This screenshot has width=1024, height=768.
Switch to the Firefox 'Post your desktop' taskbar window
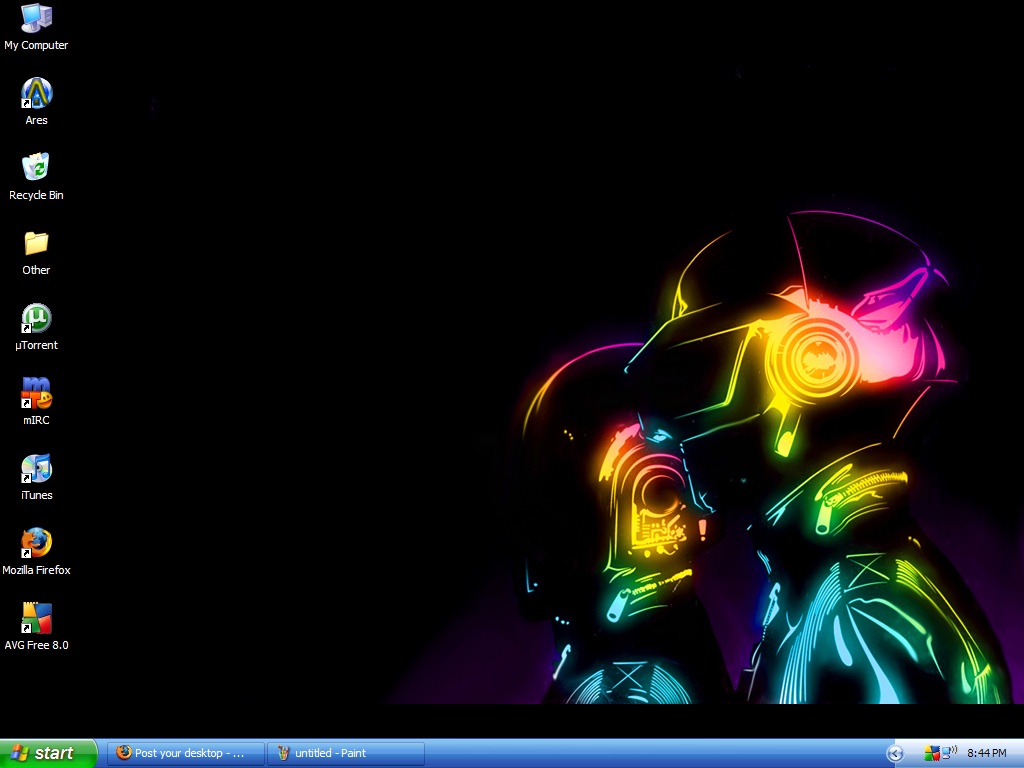[186, 753]
